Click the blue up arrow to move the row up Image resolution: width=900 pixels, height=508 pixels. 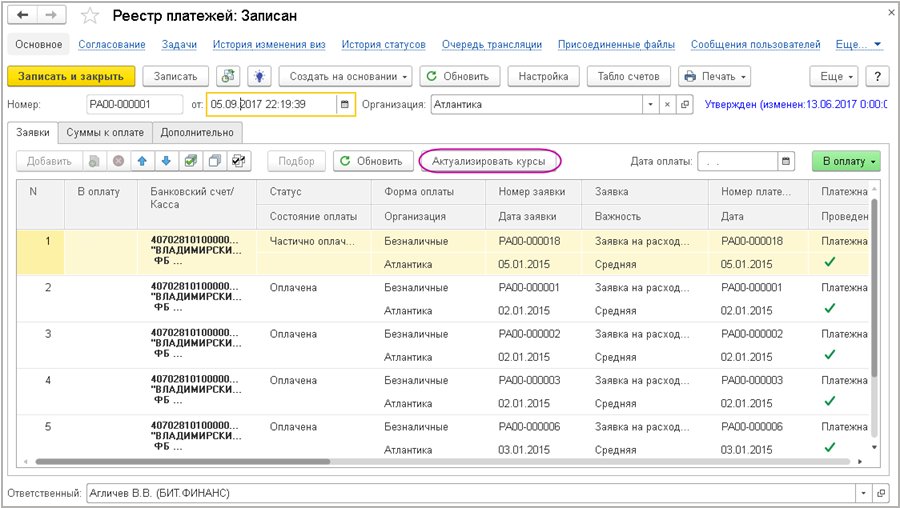pos(141,161)
